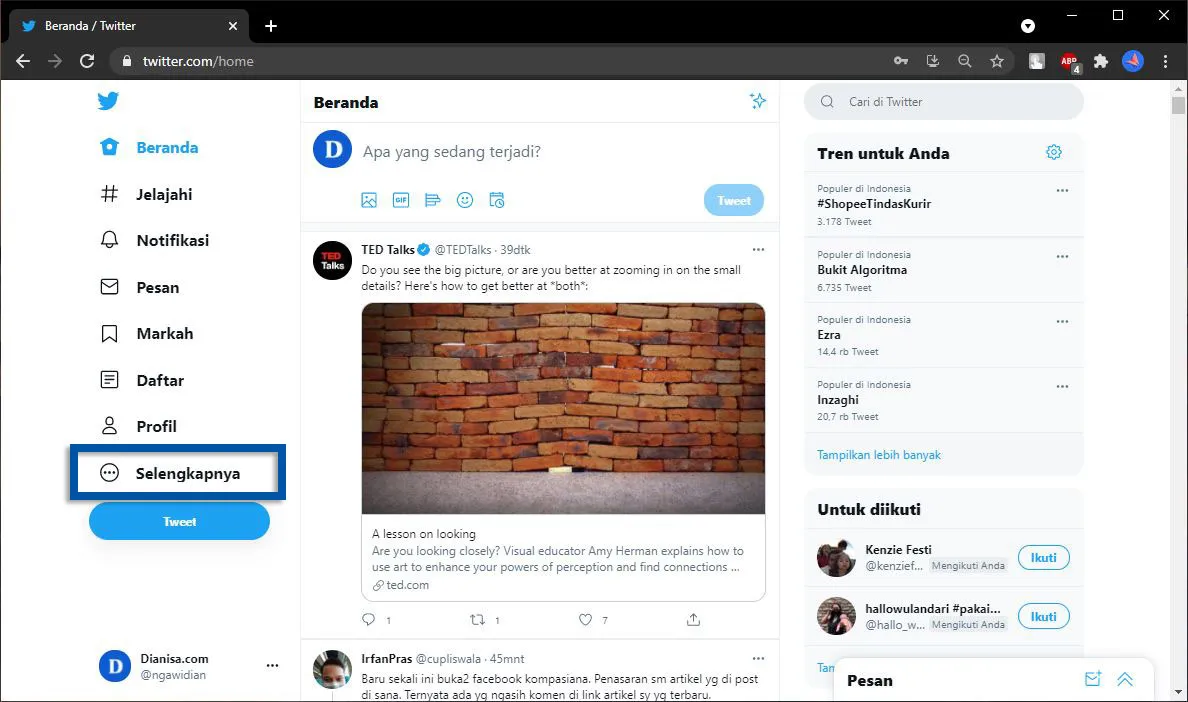Open Jelajahi from the sidebar
The width and height of the screenshot is (1188, 702).
[164, 194]
